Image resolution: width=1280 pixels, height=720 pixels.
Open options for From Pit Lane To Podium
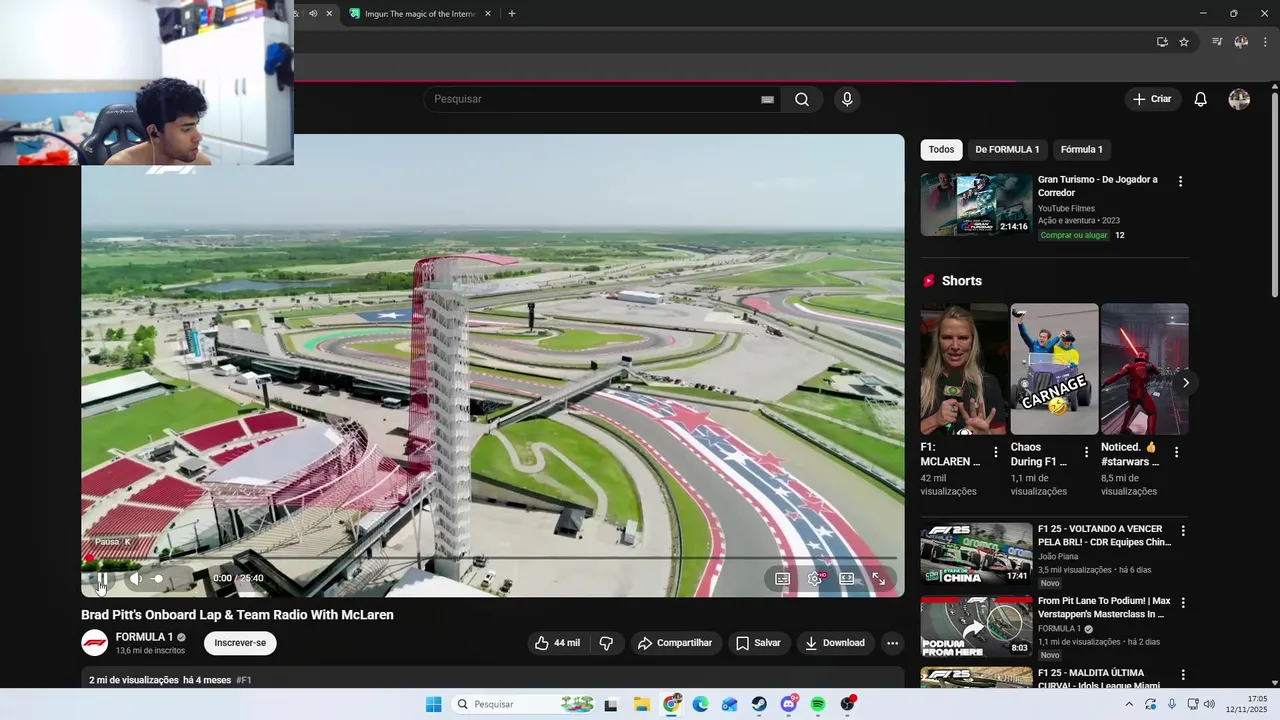[x=1183, y=603]
